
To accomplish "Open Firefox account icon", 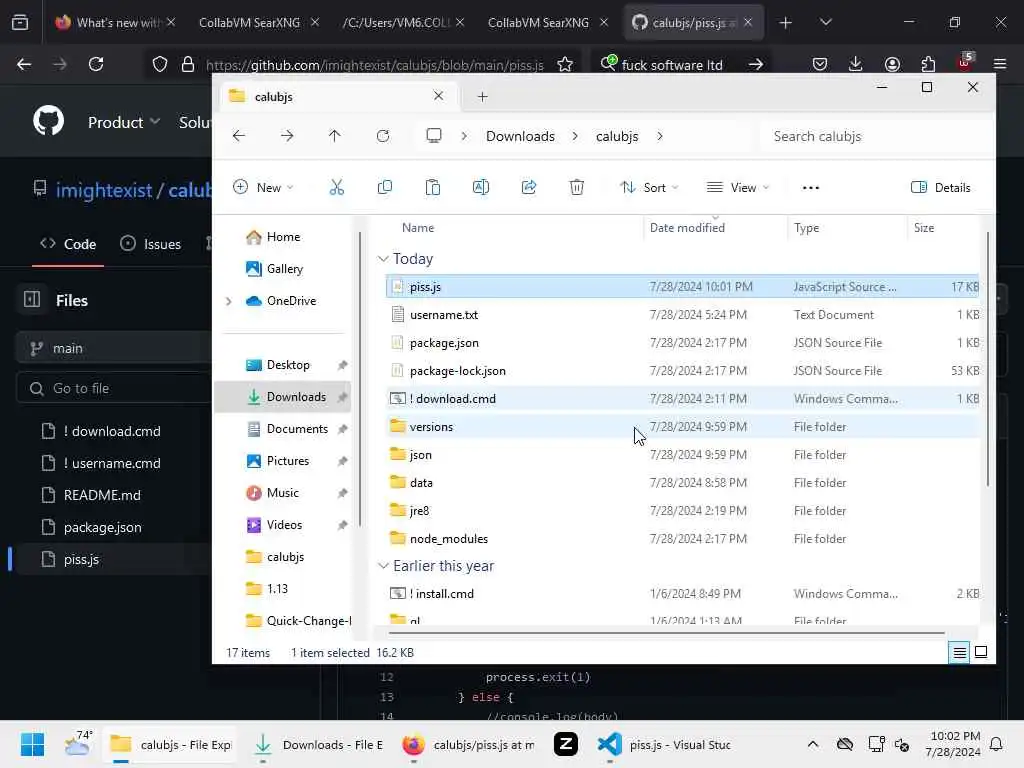I will click(892, 64).
